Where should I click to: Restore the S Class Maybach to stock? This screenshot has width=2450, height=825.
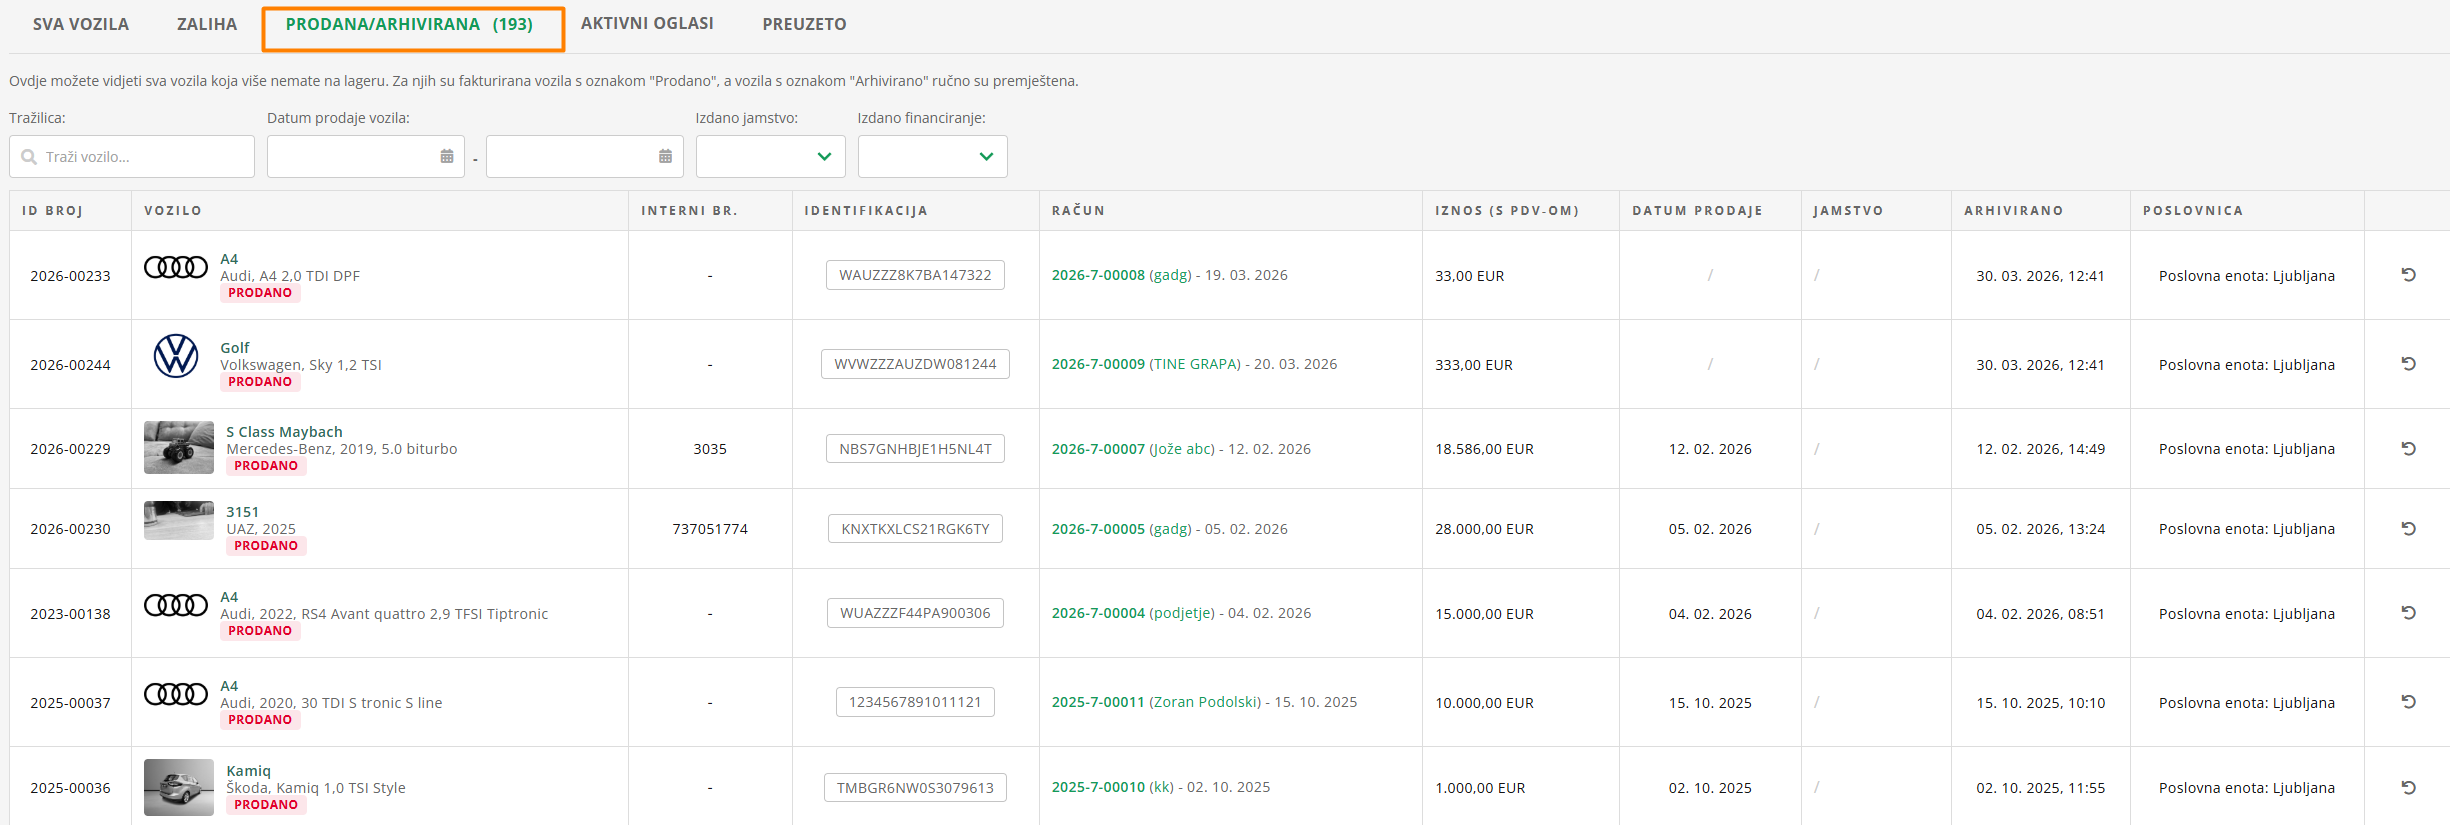2408,449
